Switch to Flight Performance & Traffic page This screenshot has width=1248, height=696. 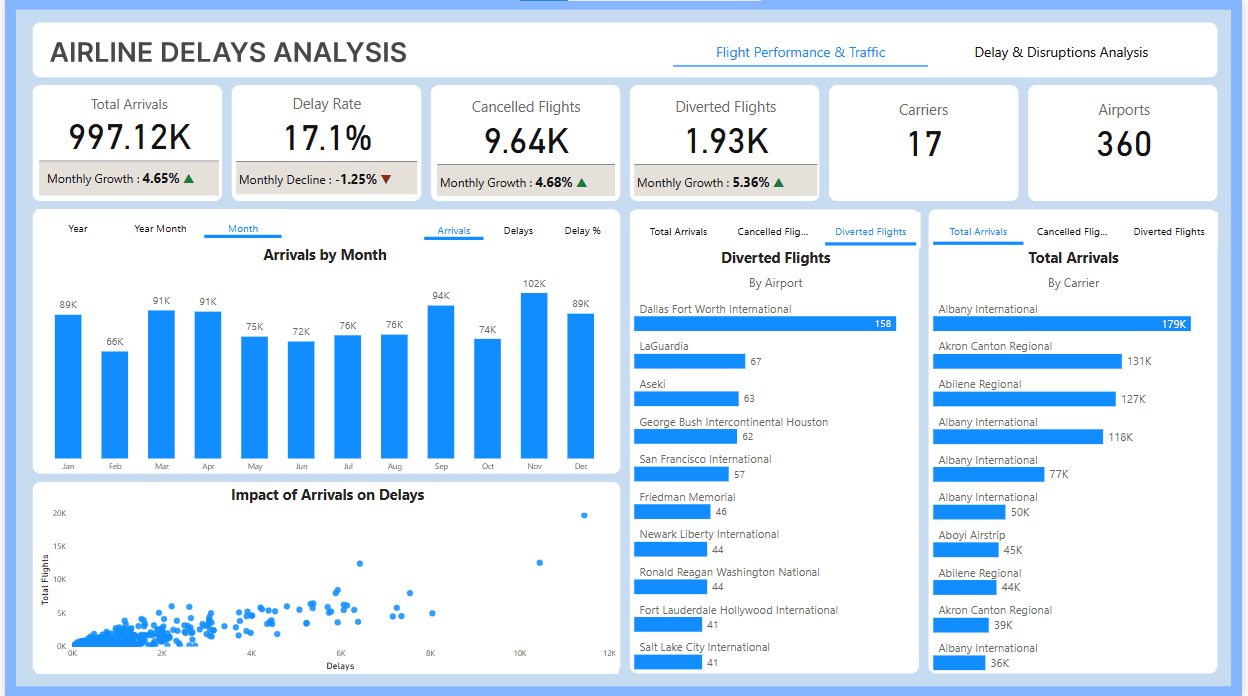click(x=800, y=53)
